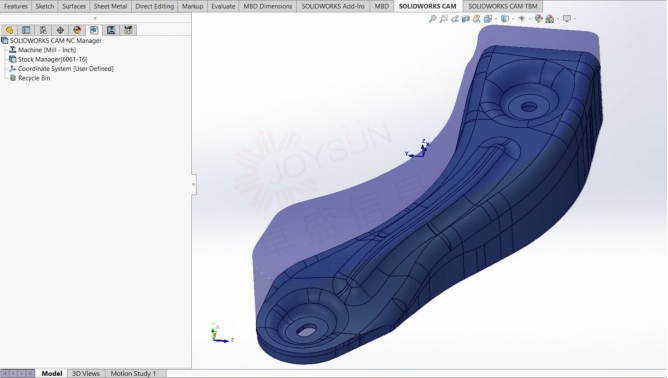Open the CAM Operation Tree tab icon
This screenshot has width=668, height=378.
[111, 30]
